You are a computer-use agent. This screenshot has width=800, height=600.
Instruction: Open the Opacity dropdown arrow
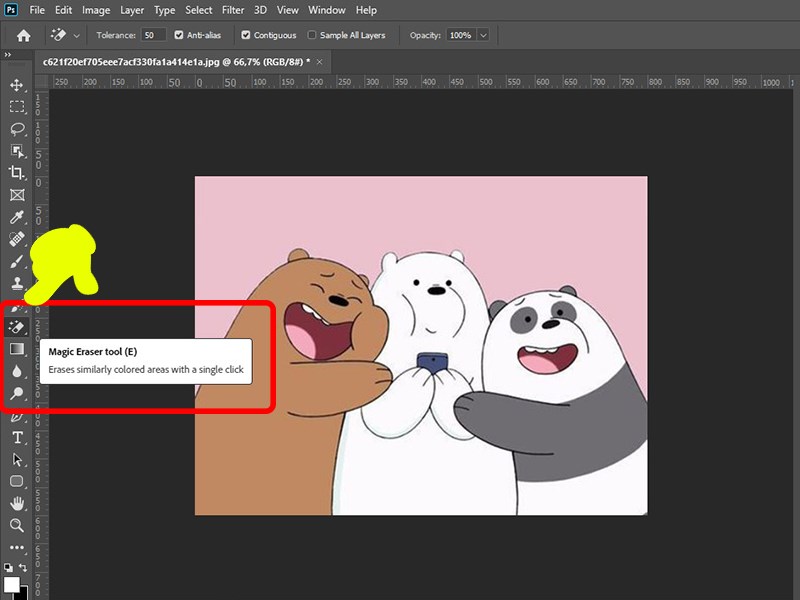pos(484,35)
